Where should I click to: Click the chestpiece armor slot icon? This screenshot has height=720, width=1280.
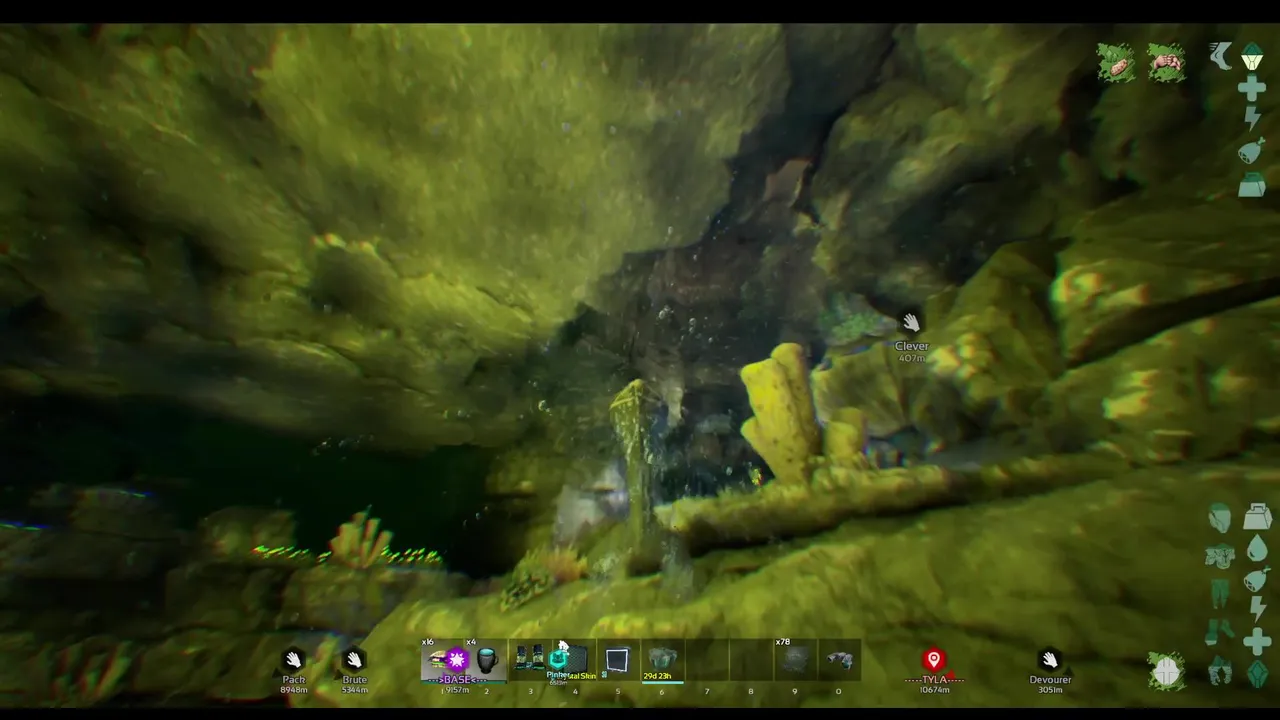click(x=1219, y=556)
